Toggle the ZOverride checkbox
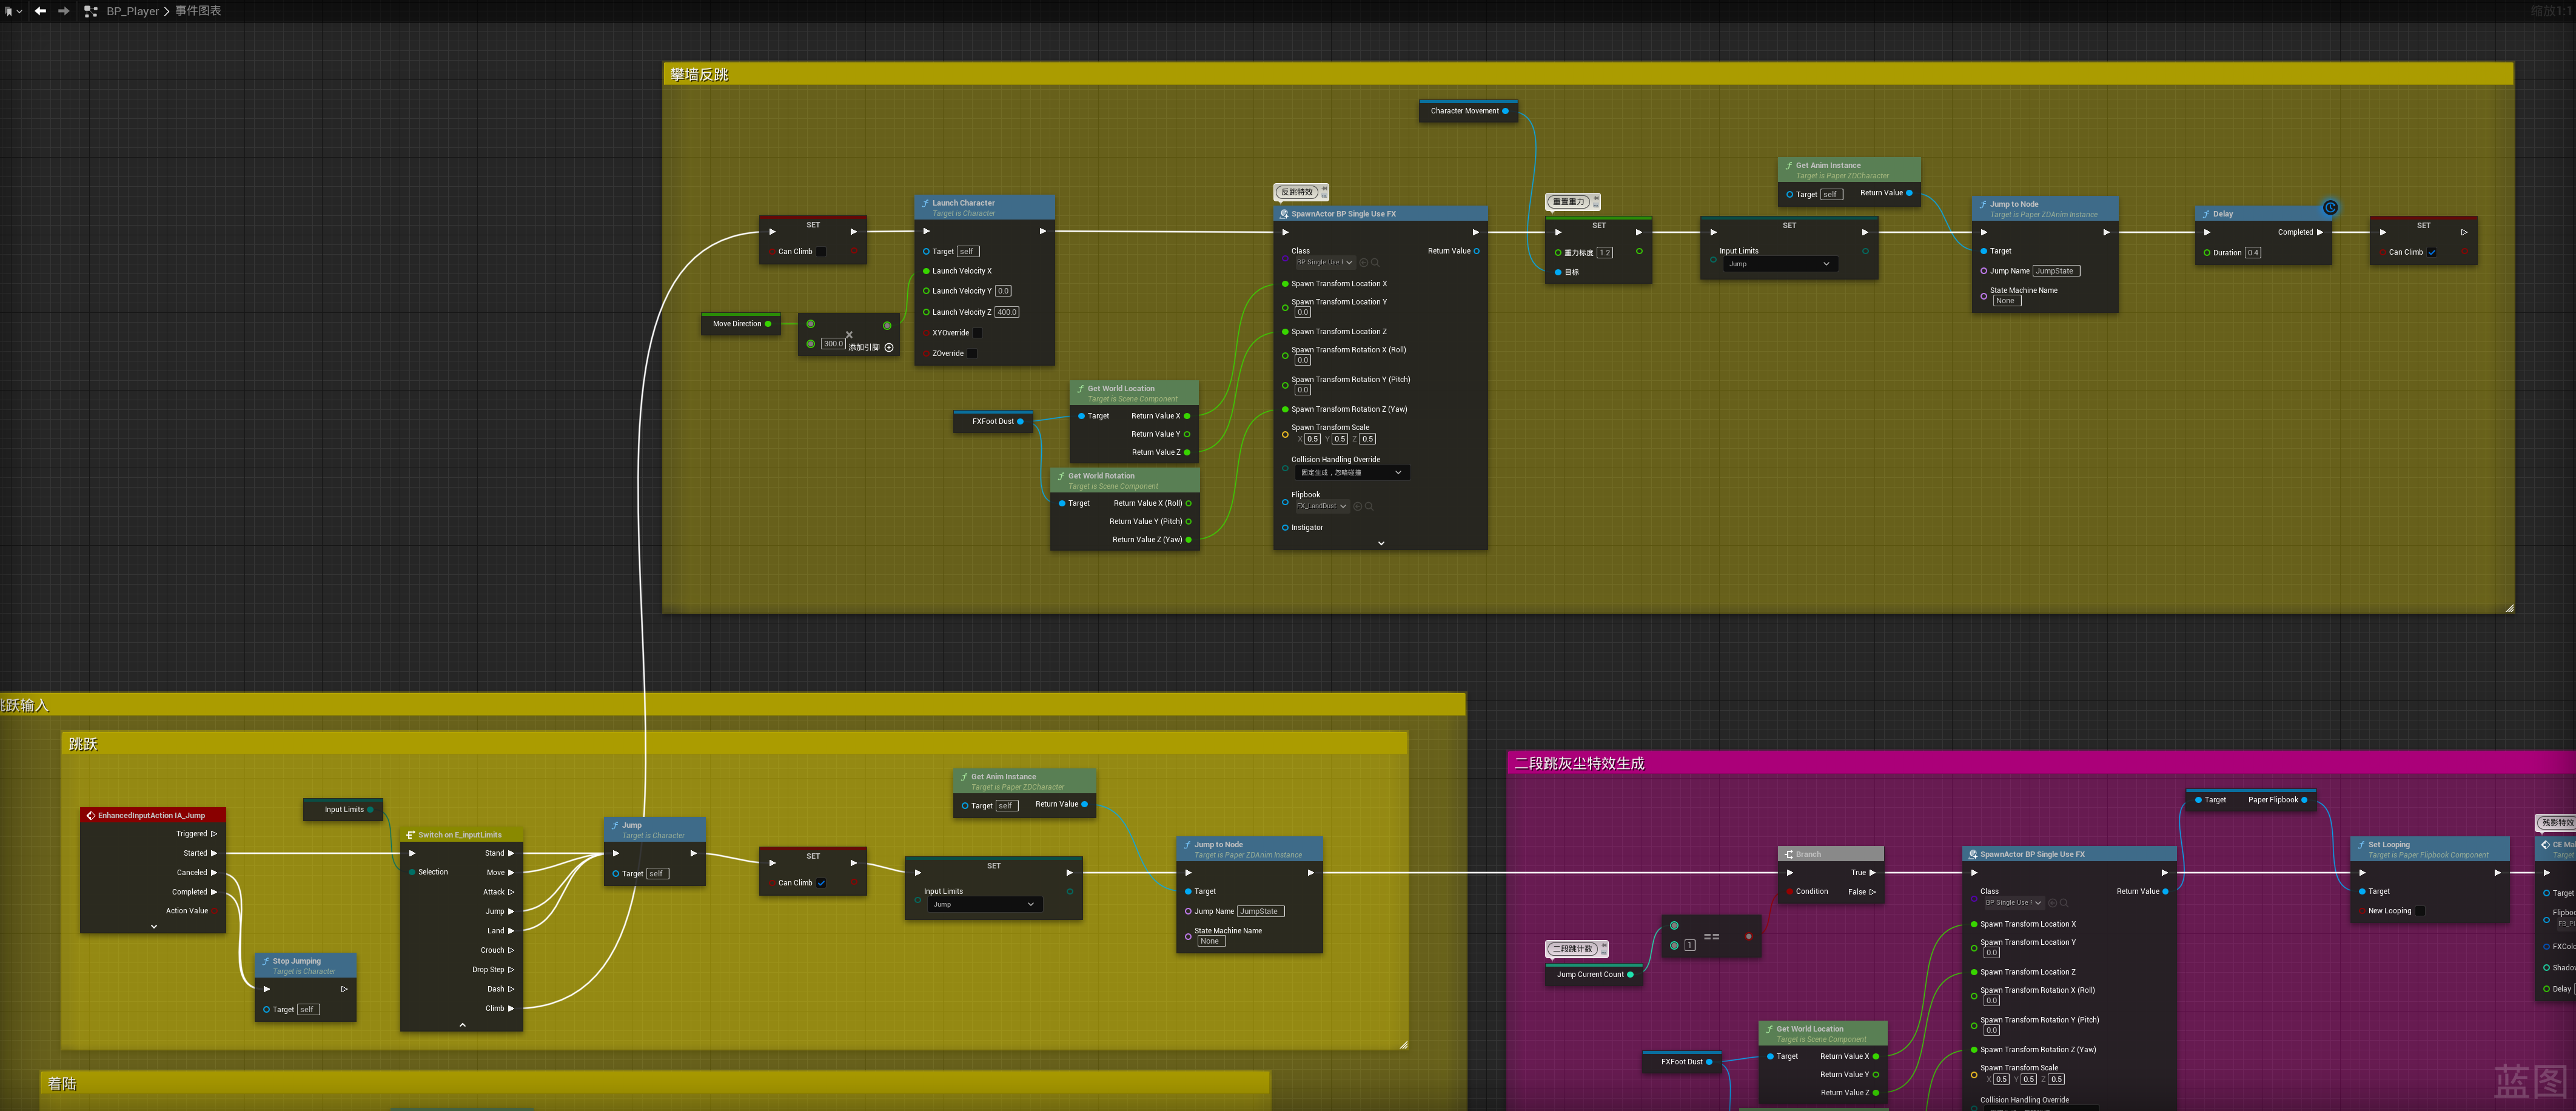This screenshot has width=2576, height=1111. click(x=972, y=353)
